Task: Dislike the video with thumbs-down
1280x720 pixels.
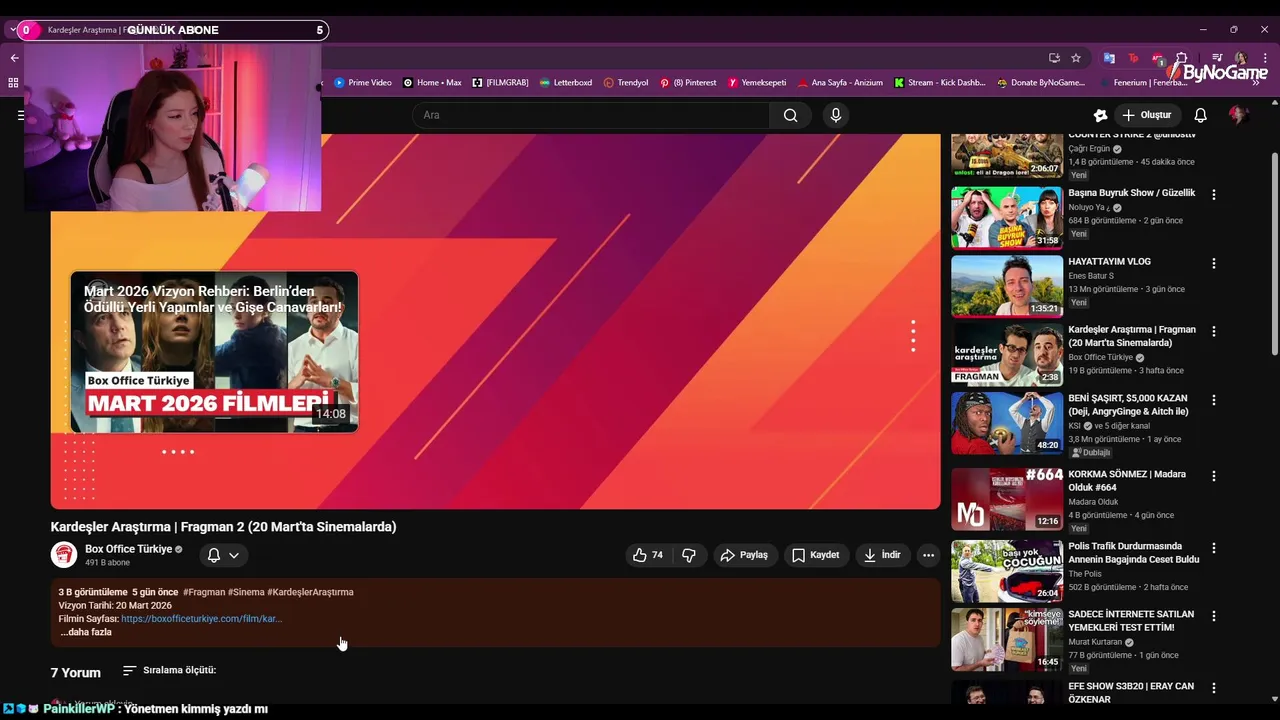Action: click(x=689, y=555)
